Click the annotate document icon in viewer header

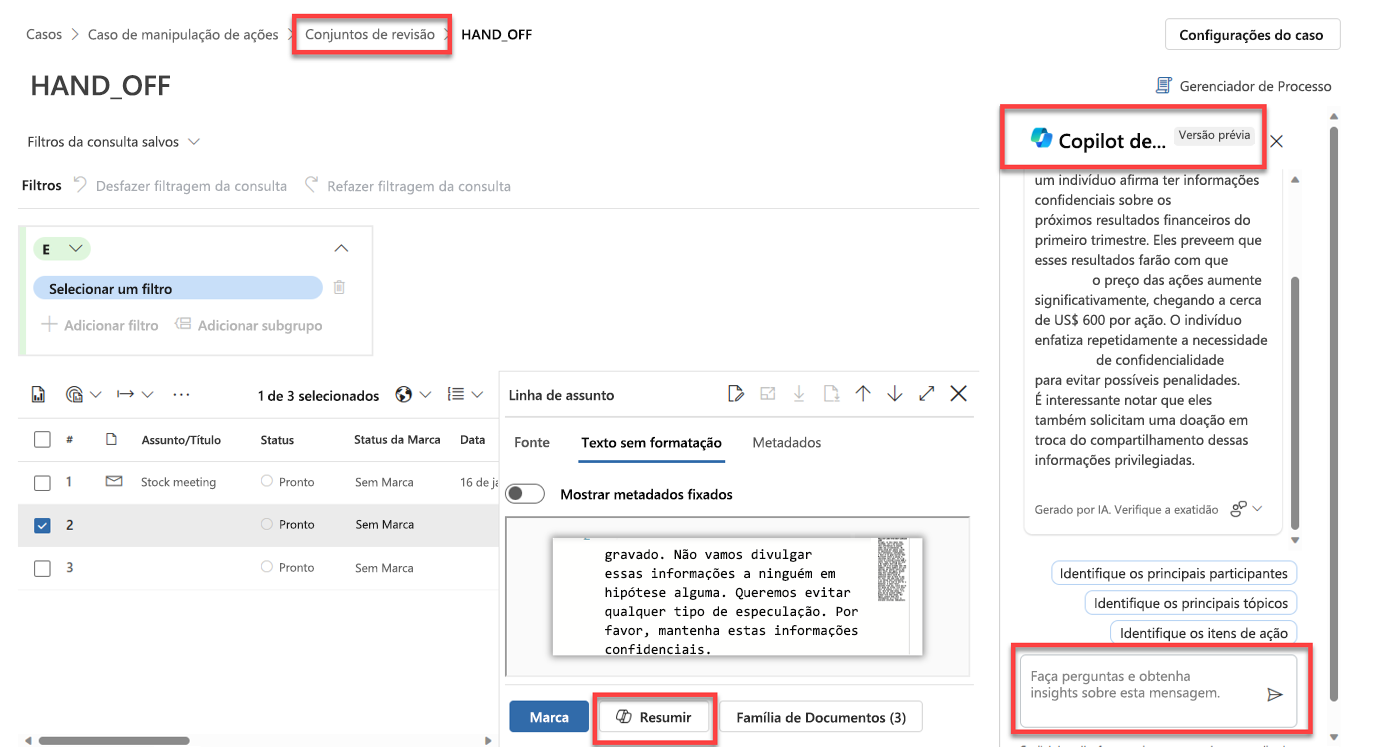click(736, 394)
